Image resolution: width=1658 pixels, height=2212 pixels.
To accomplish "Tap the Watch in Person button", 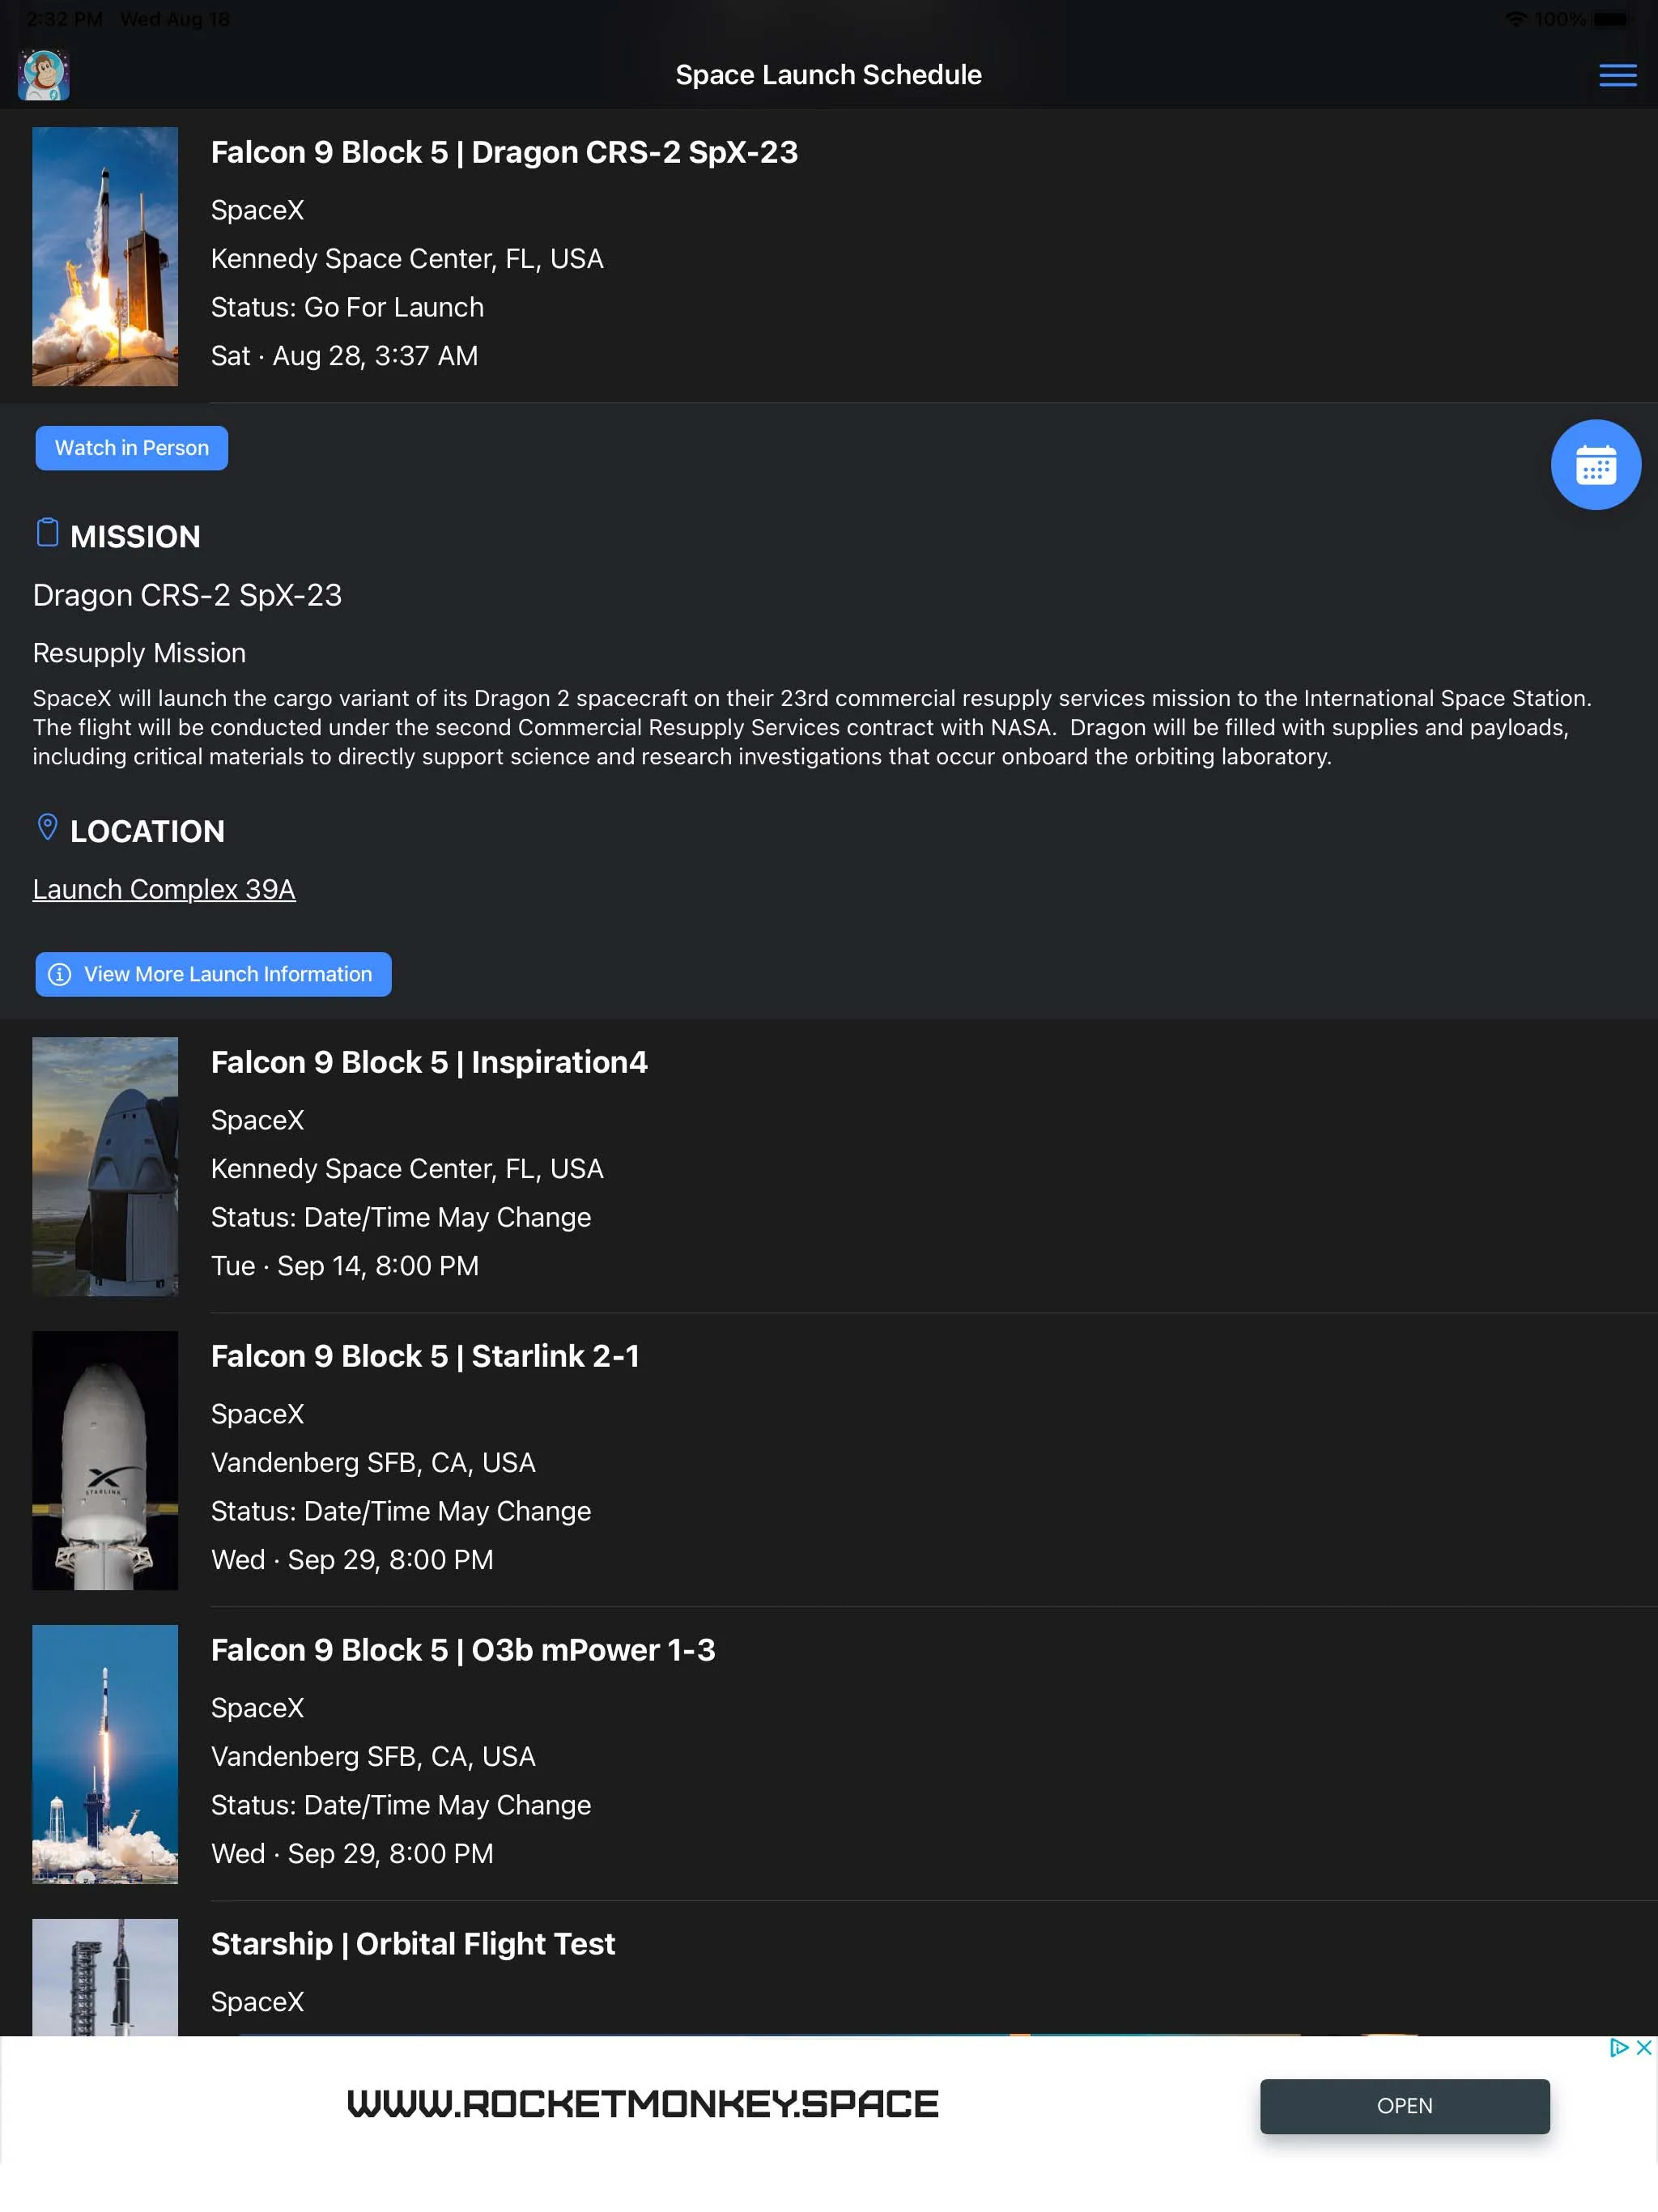I will (x=130, y=448).
